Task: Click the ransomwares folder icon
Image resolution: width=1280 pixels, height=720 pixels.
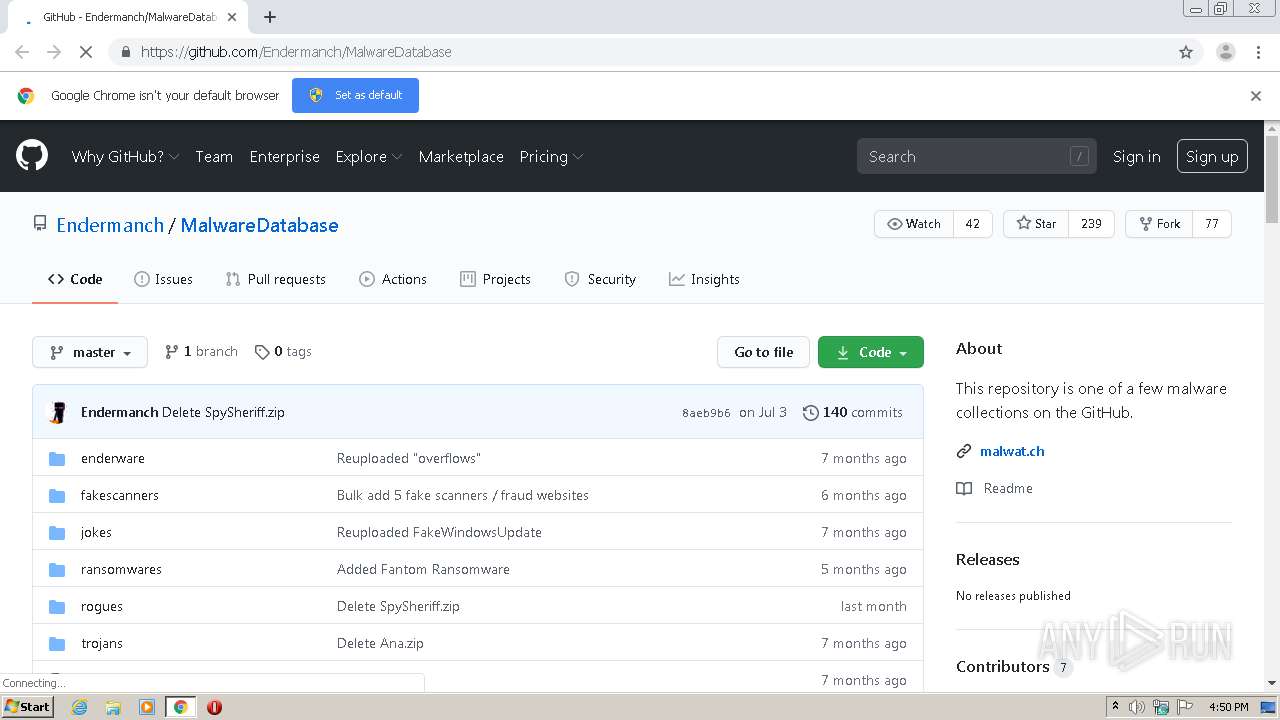Action: (x=57, y=569)
